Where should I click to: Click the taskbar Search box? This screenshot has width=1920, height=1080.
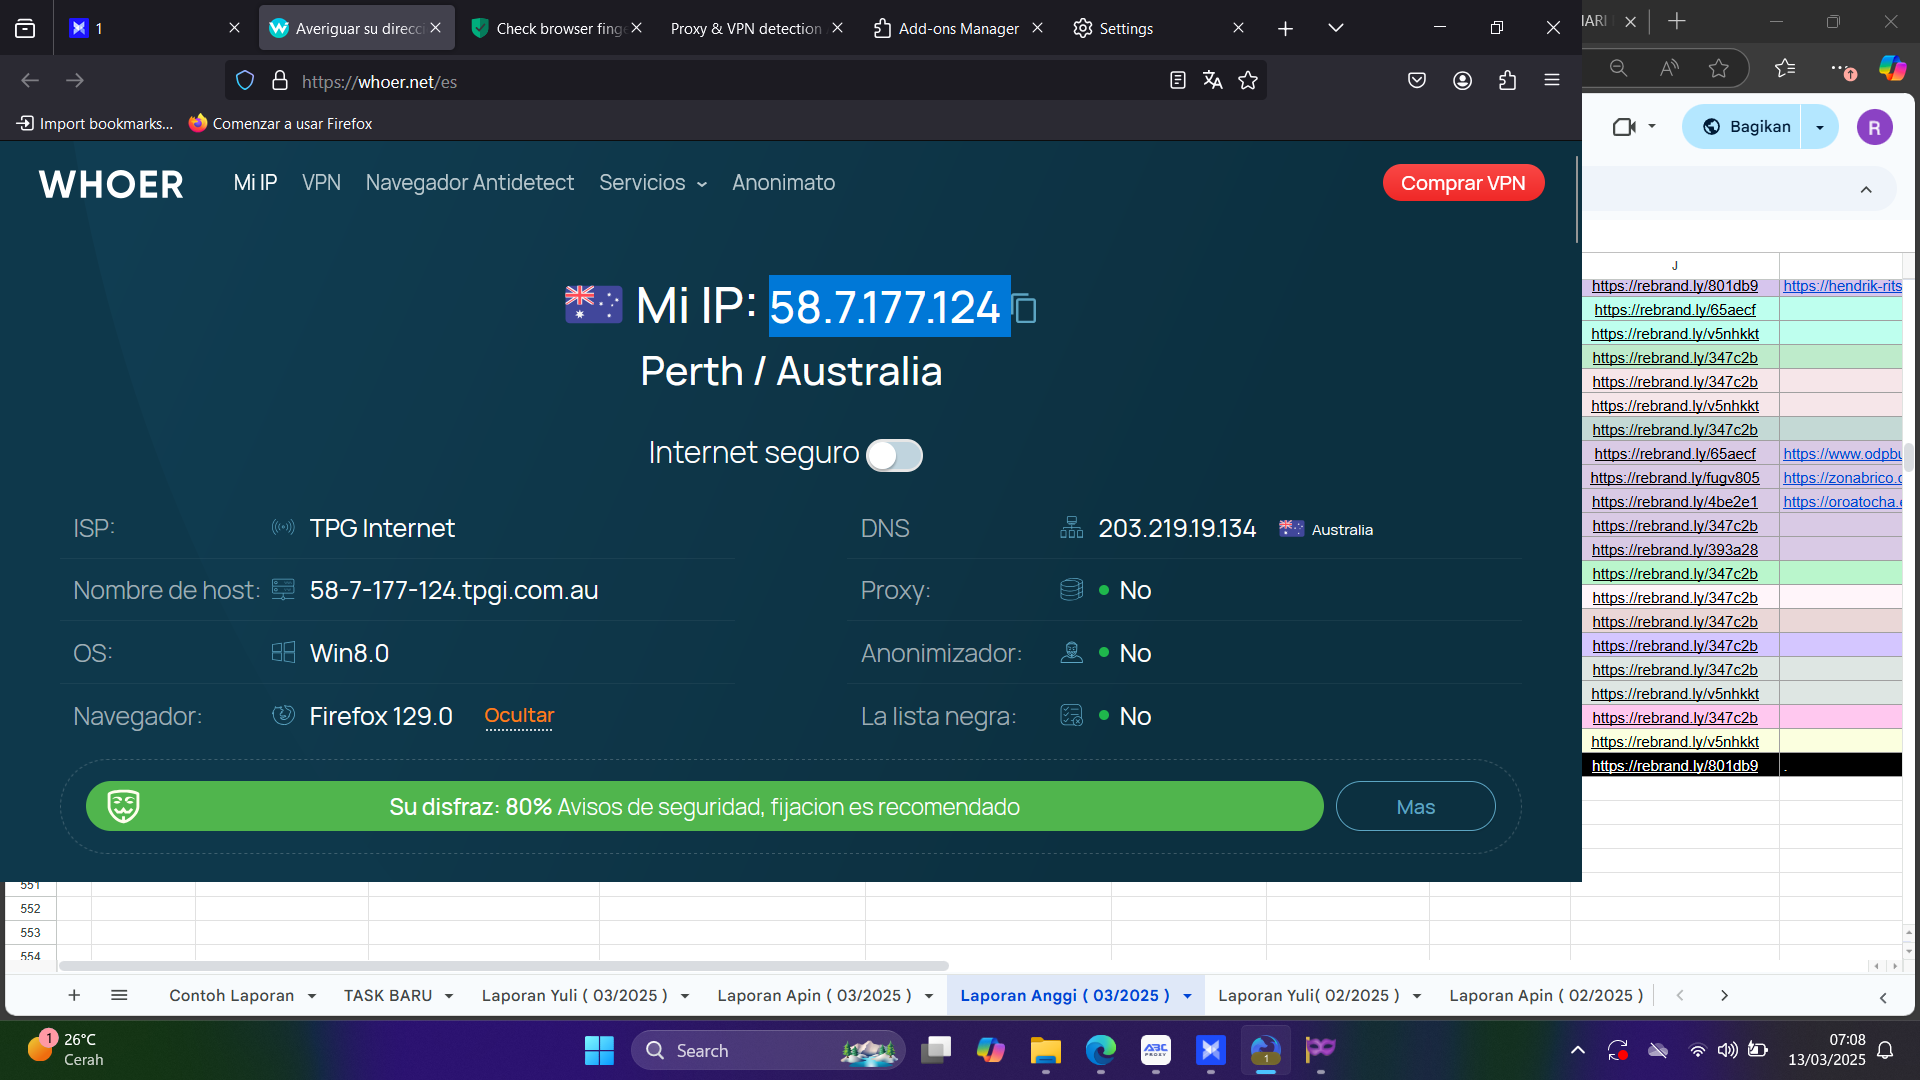tap(768, 1051)
